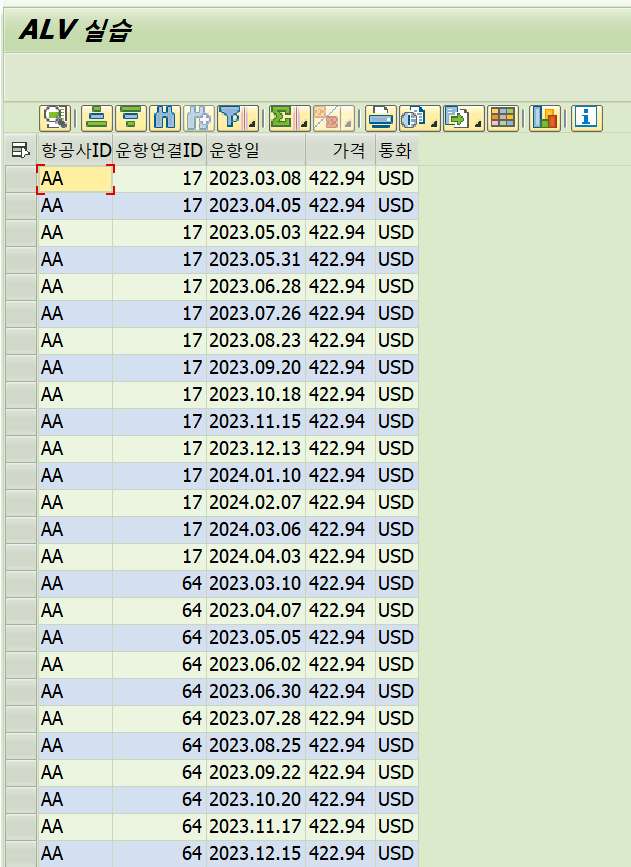Image resolution: width=631 pixels, height=867 pixels.
Task: Click date cell 2023.08.23
Action: pos(255,341)
